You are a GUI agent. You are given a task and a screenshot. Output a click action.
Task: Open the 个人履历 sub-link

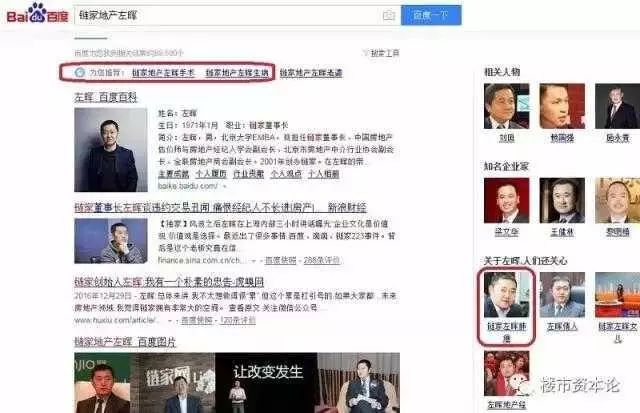coord(211,174)
